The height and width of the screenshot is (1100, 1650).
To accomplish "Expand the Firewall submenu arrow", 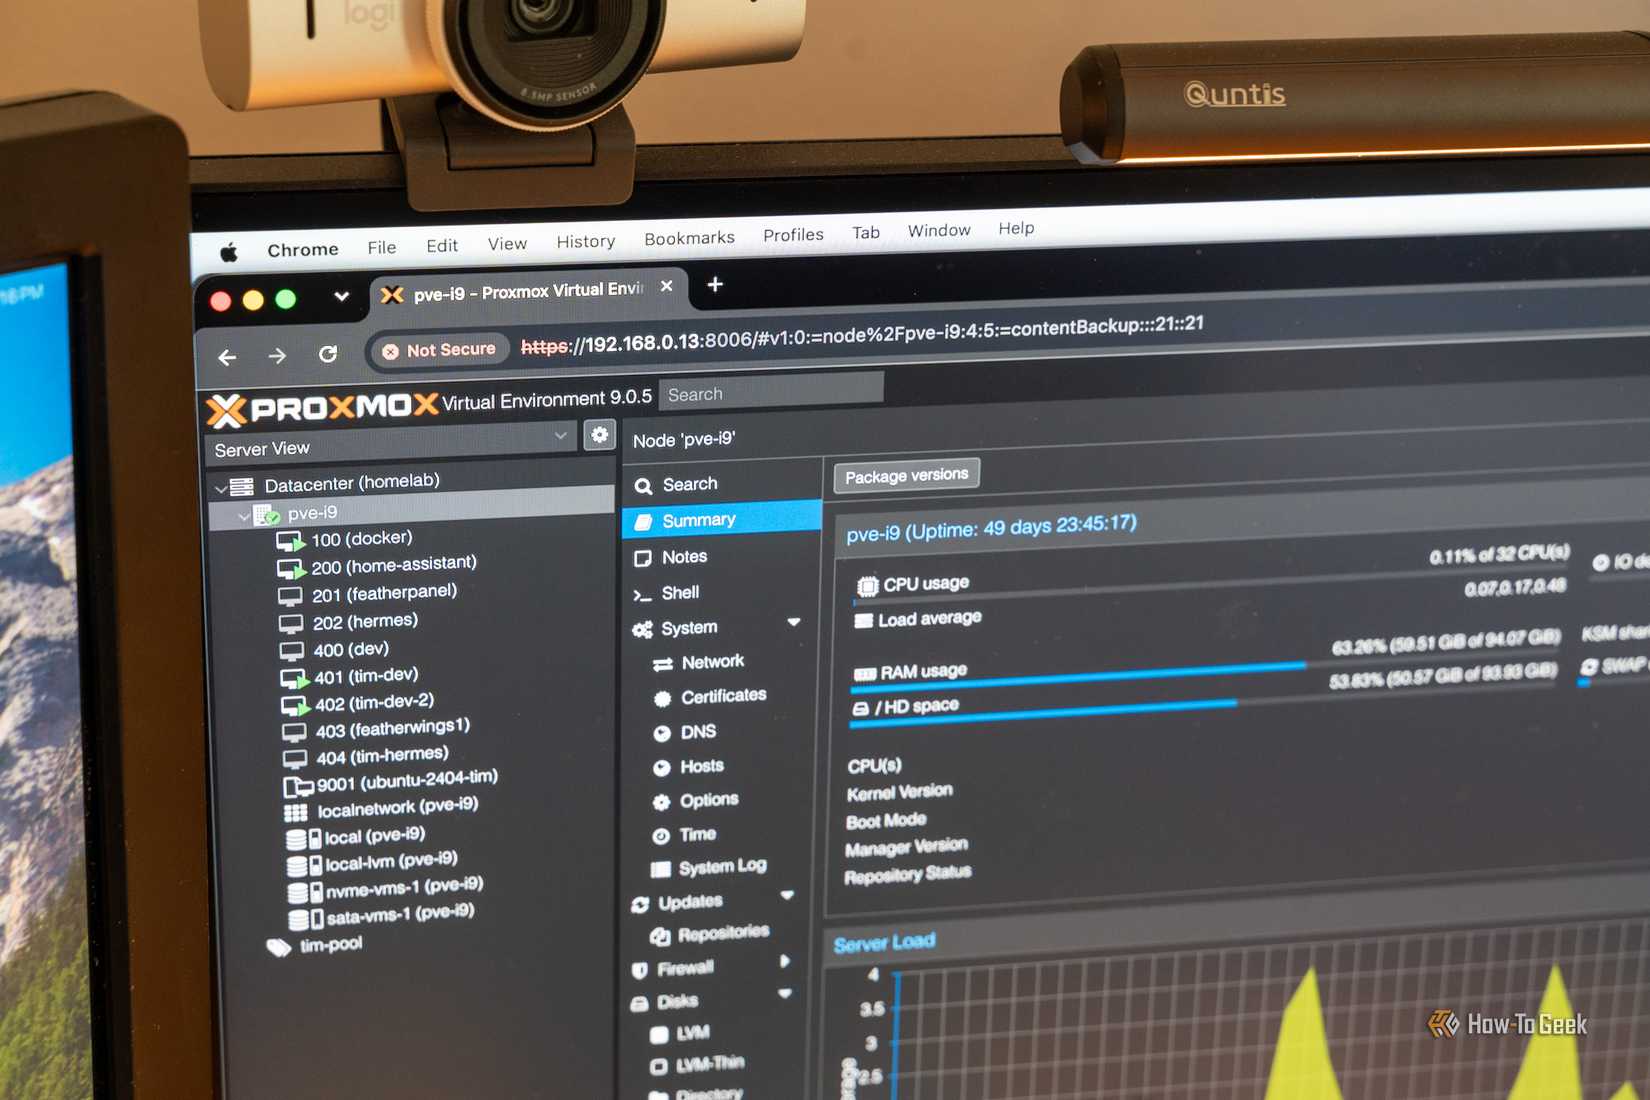I will point(785,962).
